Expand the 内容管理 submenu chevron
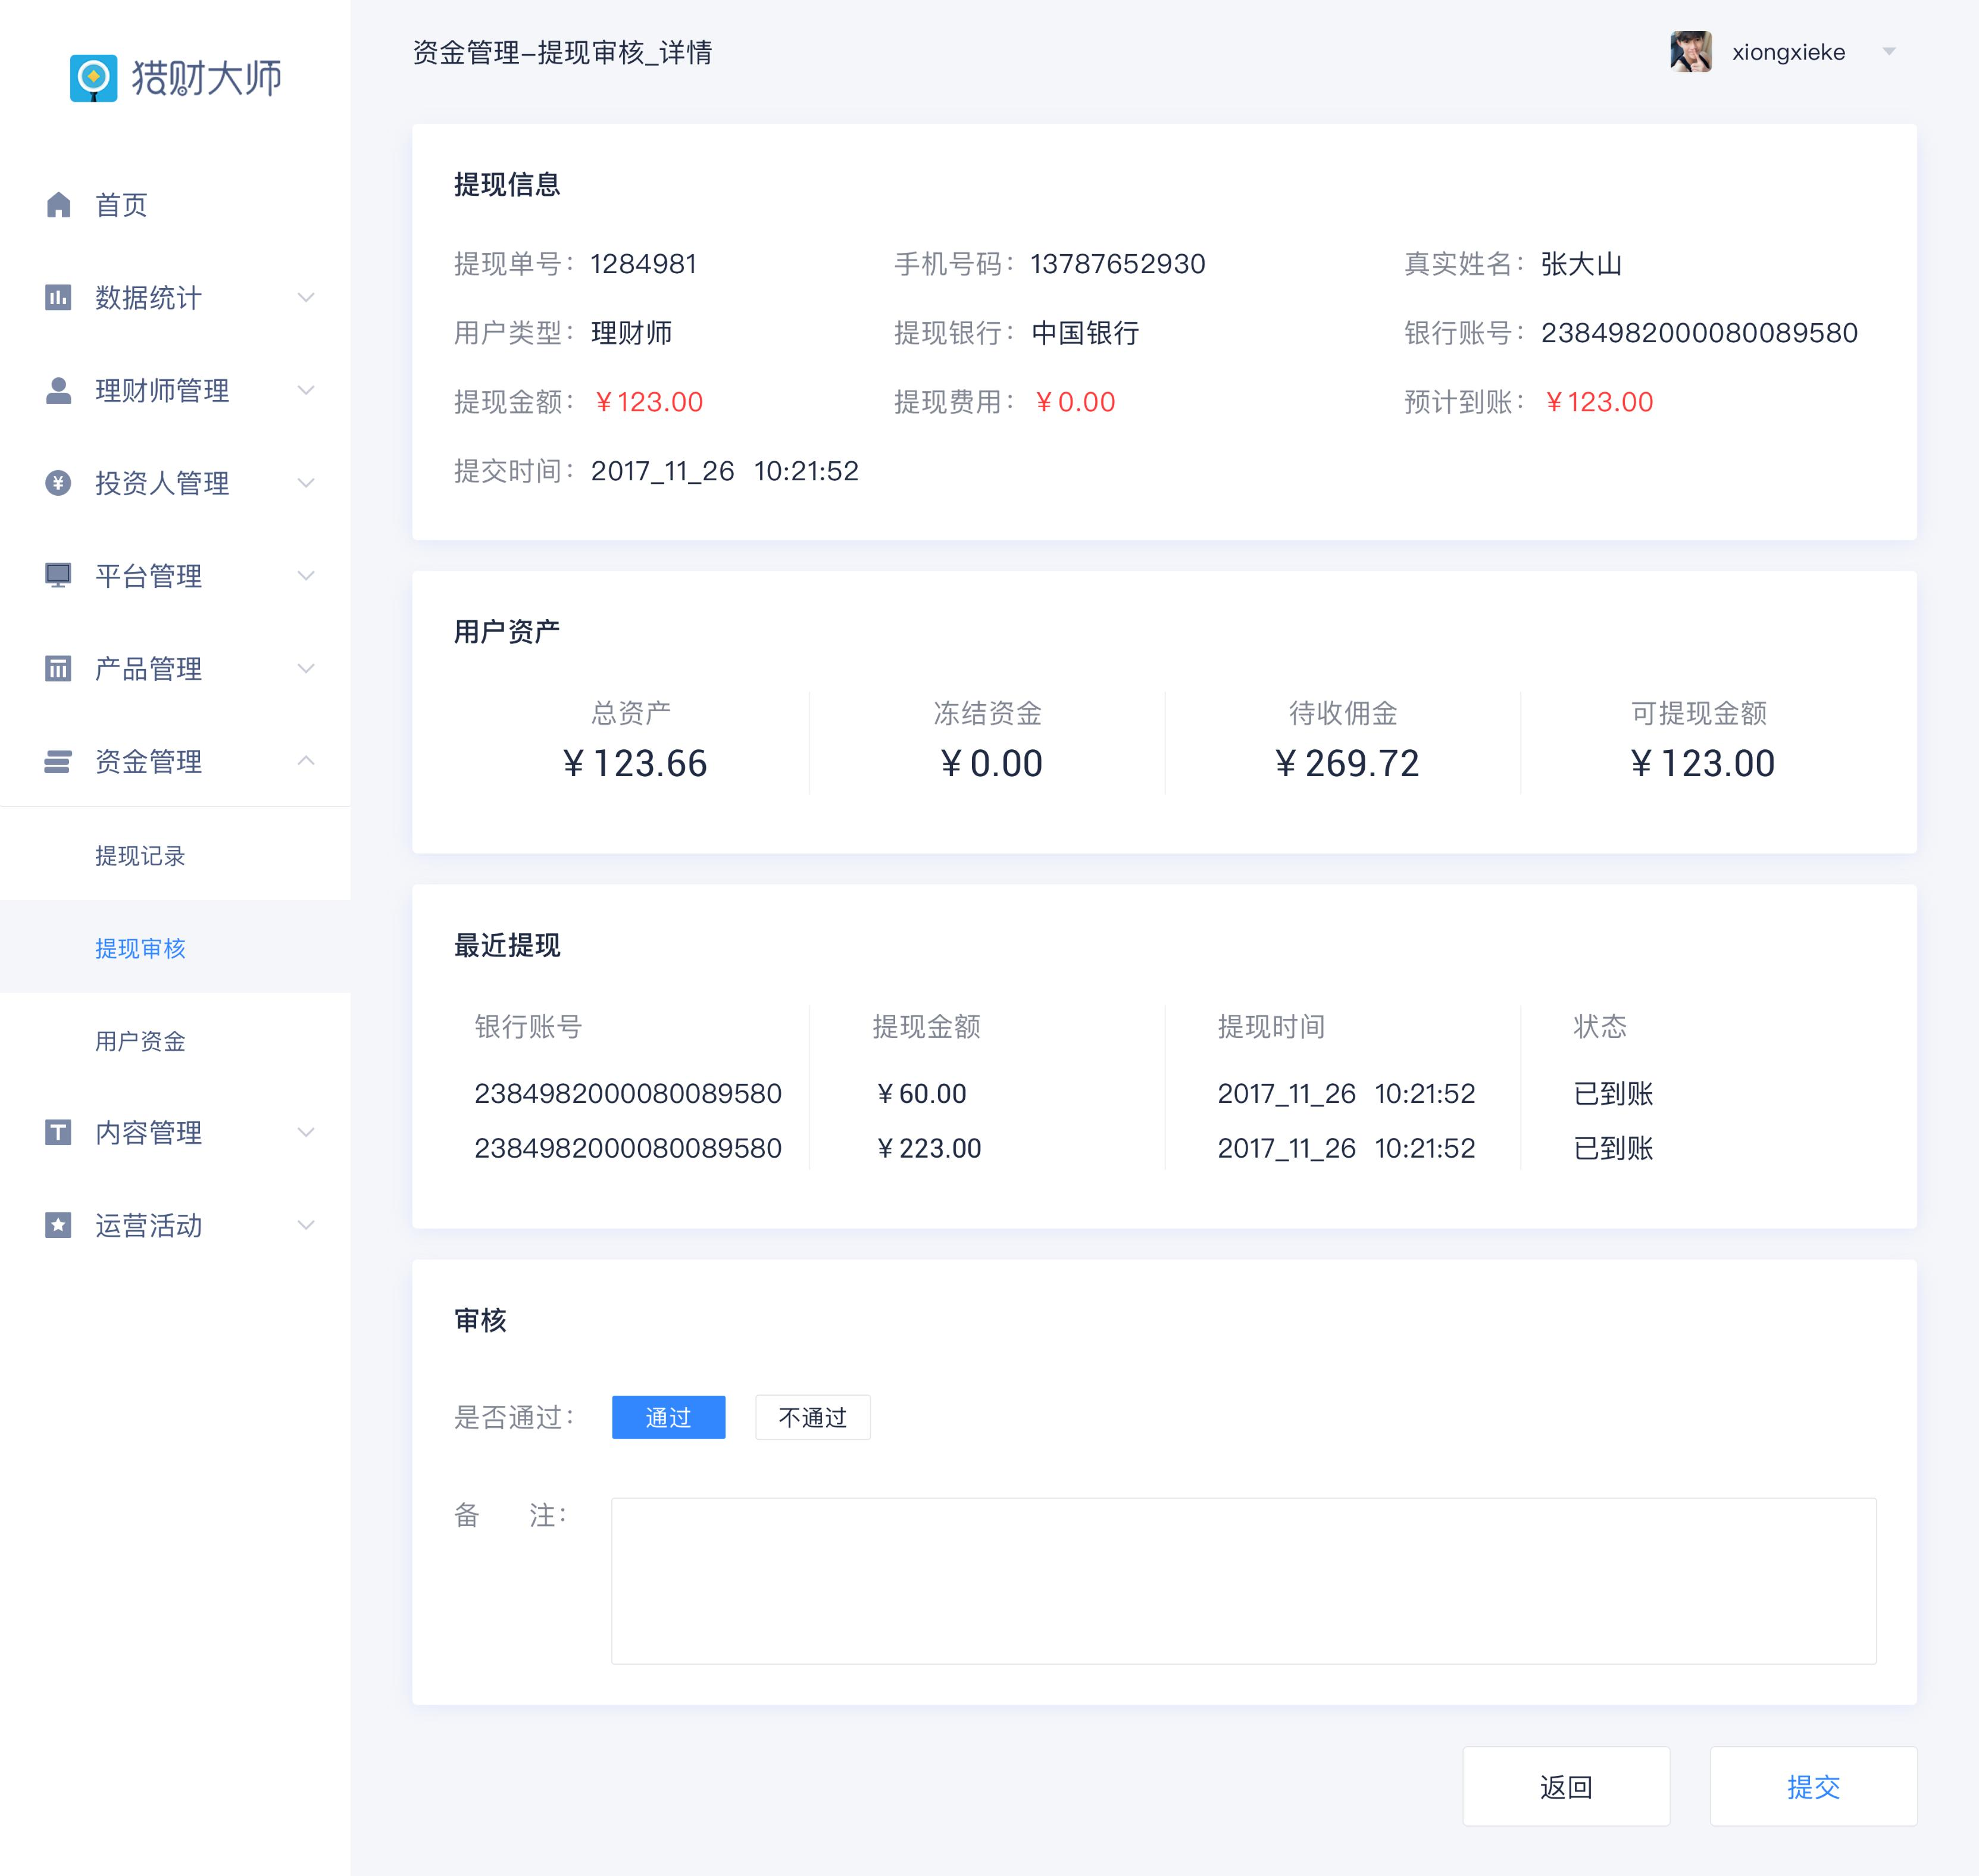 306,1132
